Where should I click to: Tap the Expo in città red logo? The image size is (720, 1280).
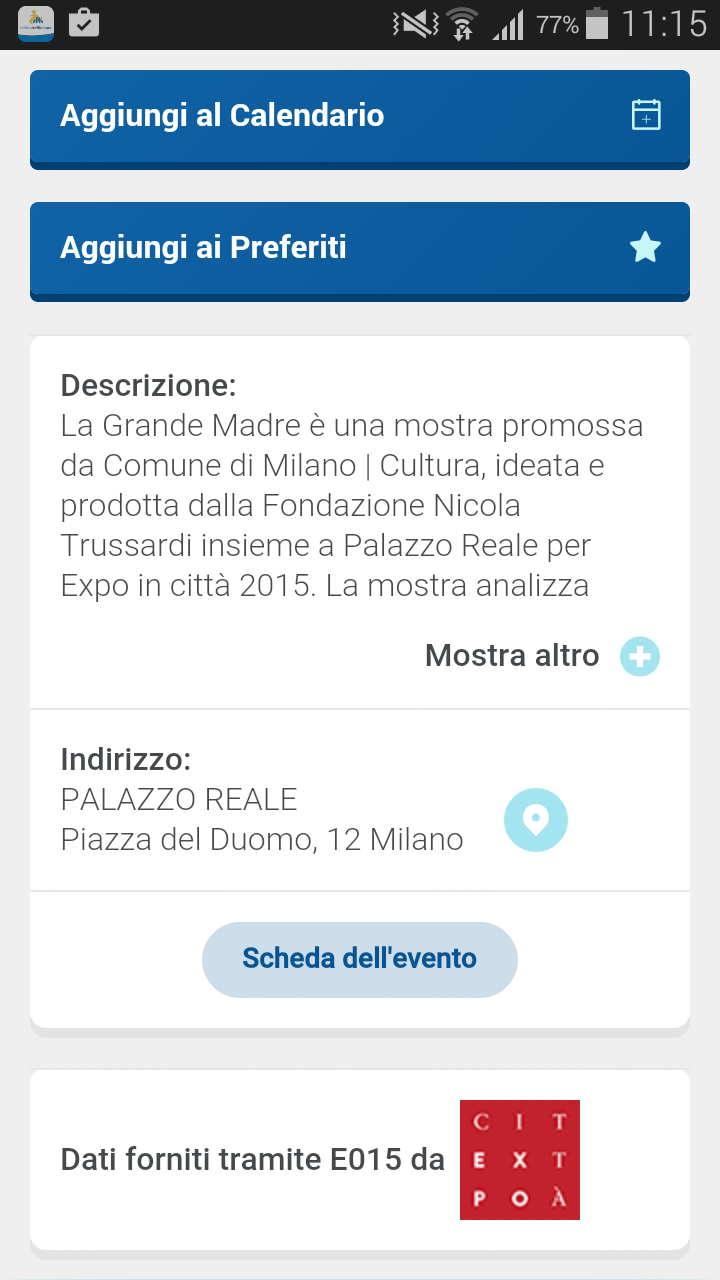tap(520, 1160)
